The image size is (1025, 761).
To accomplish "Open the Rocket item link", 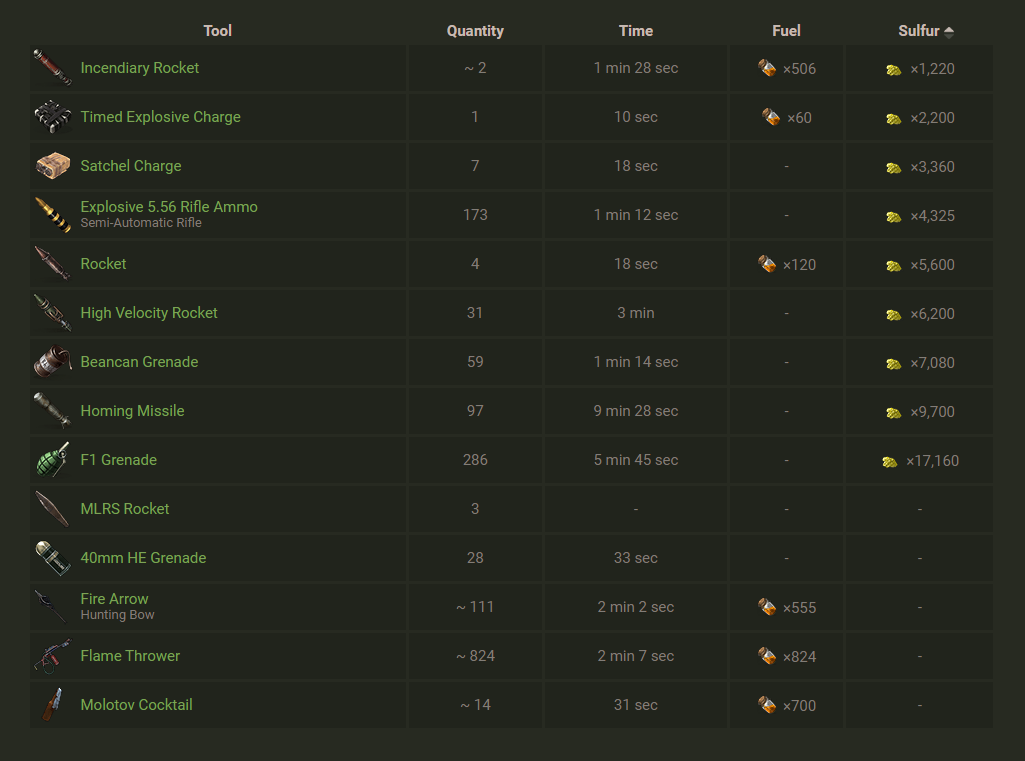I will (103, 264).
